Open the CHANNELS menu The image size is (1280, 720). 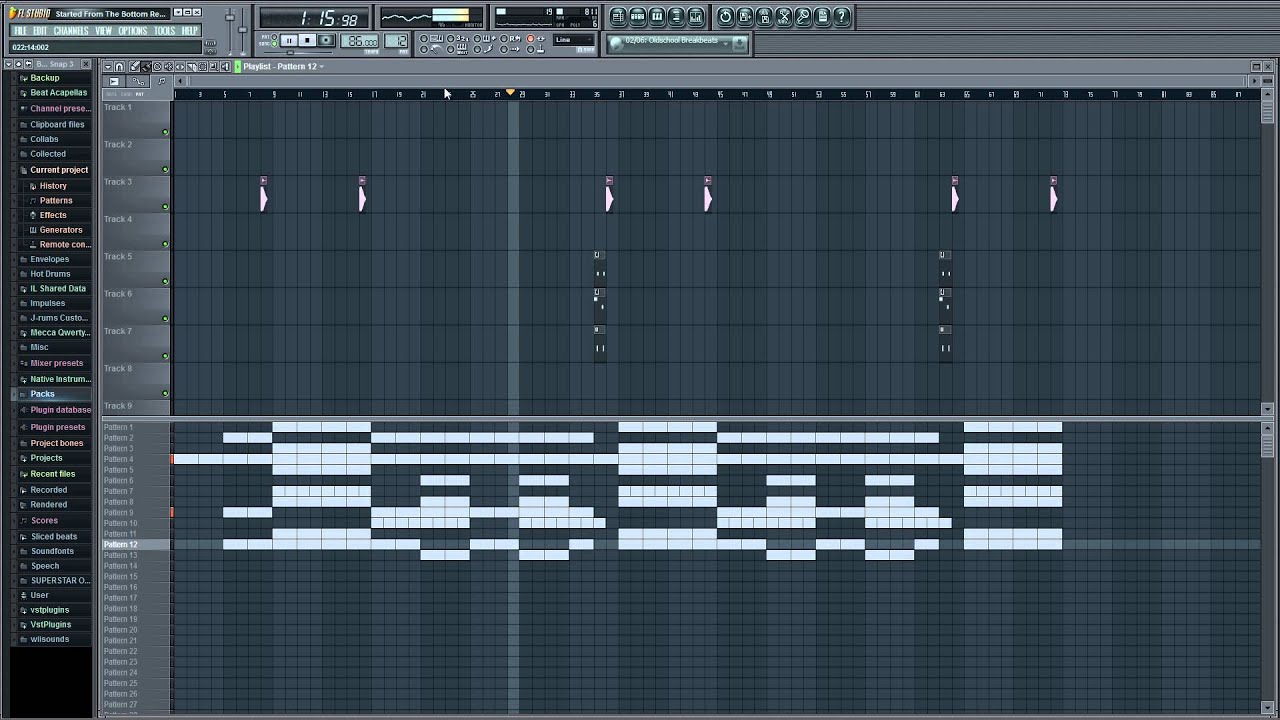[x=71, y=31]
